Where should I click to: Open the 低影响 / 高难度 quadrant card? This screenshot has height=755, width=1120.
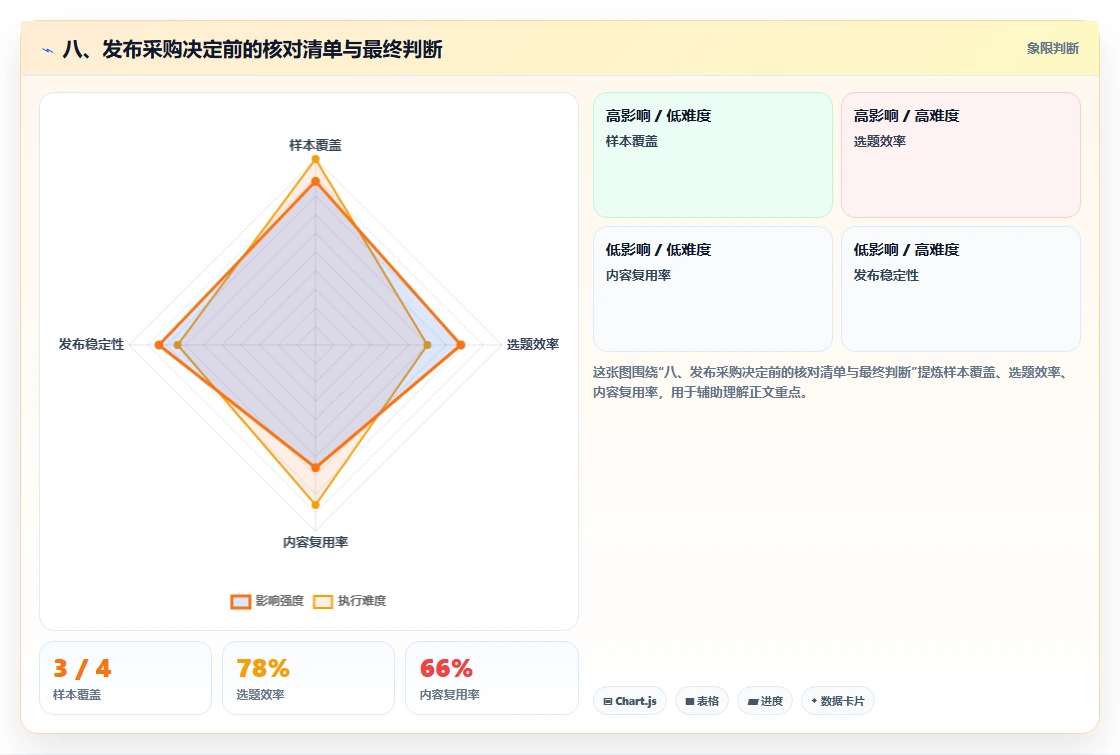(x=961, y=289)
